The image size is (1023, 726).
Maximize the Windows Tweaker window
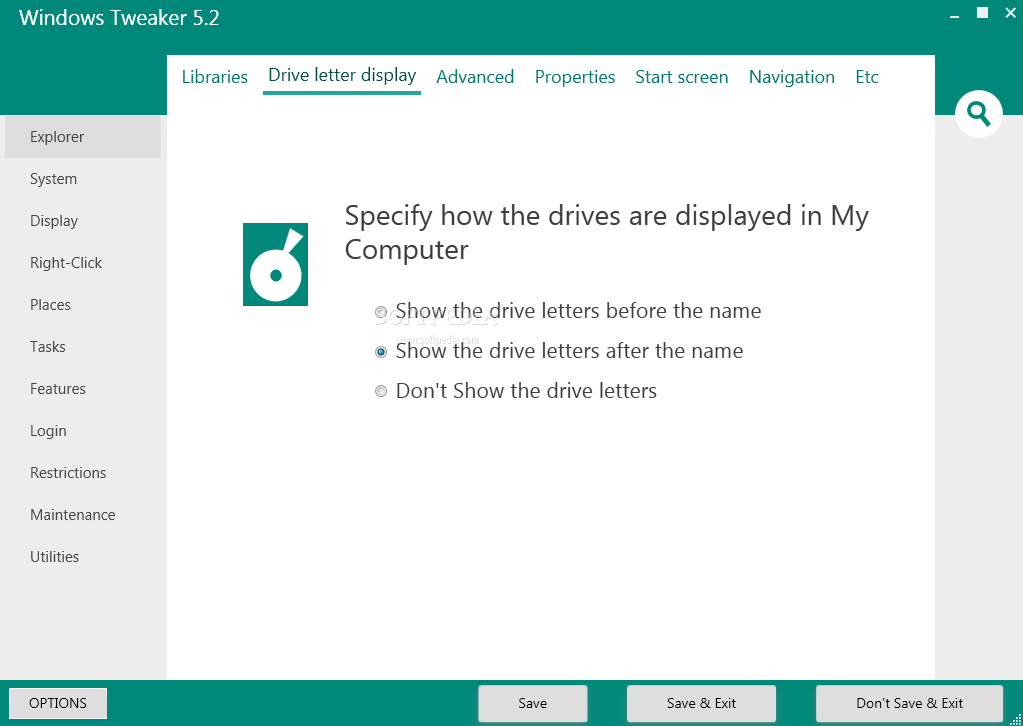(x=982, y=12)
